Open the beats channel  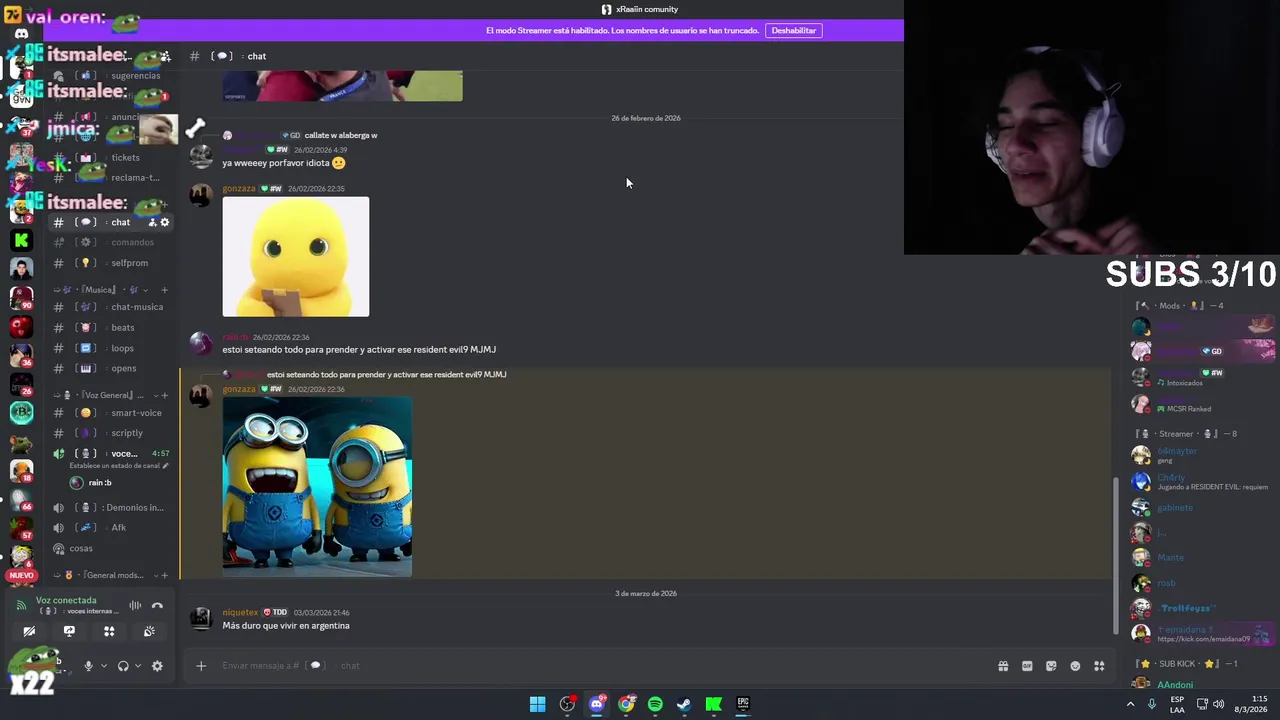113,328
